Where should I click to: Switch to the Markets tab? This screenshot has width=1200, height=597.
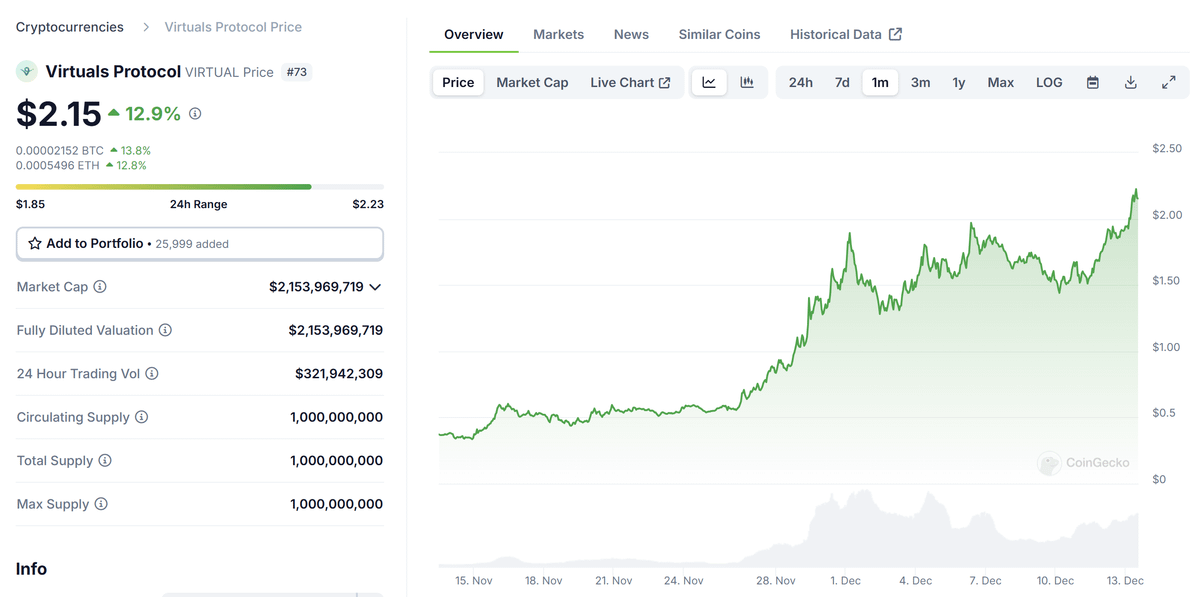click(x=558, y=33)
